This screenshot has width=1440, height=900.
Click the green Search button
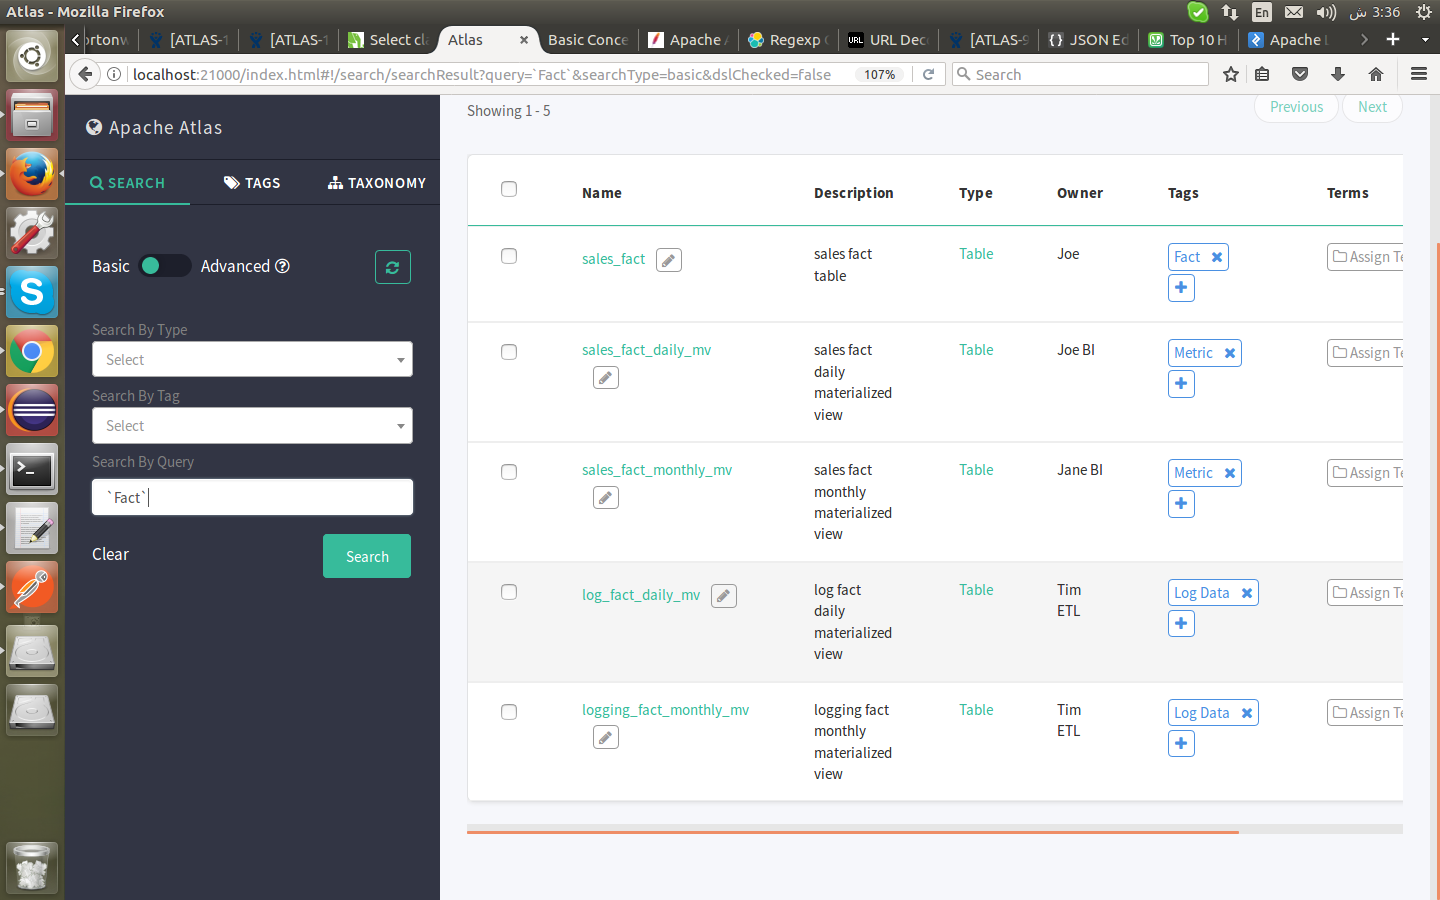click(x=367, y=556)
